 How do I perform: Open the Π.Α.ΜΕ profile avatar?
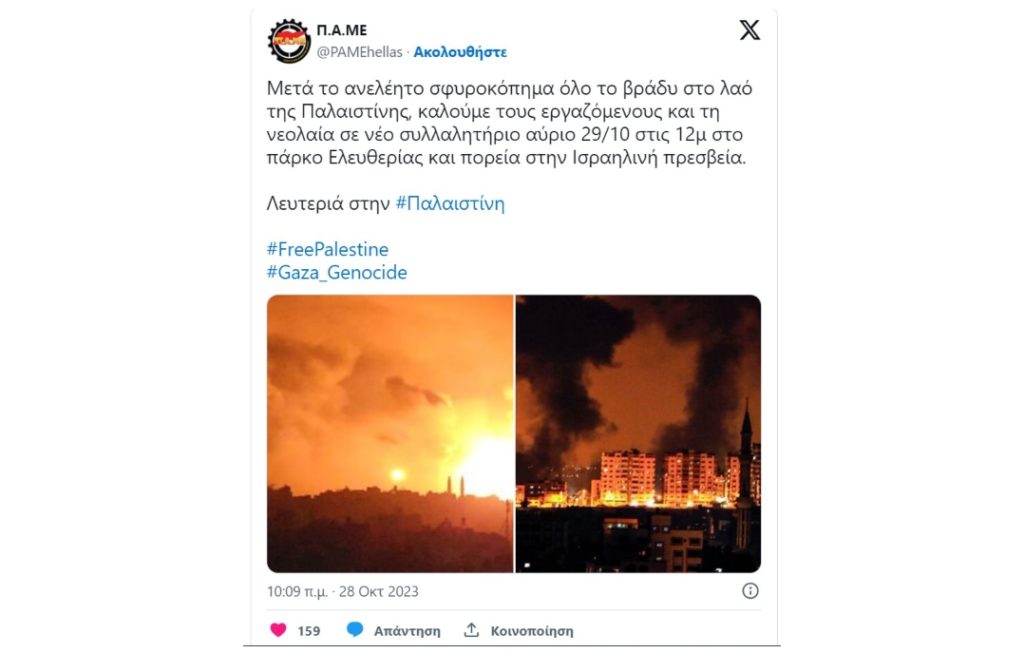point(289,40)
